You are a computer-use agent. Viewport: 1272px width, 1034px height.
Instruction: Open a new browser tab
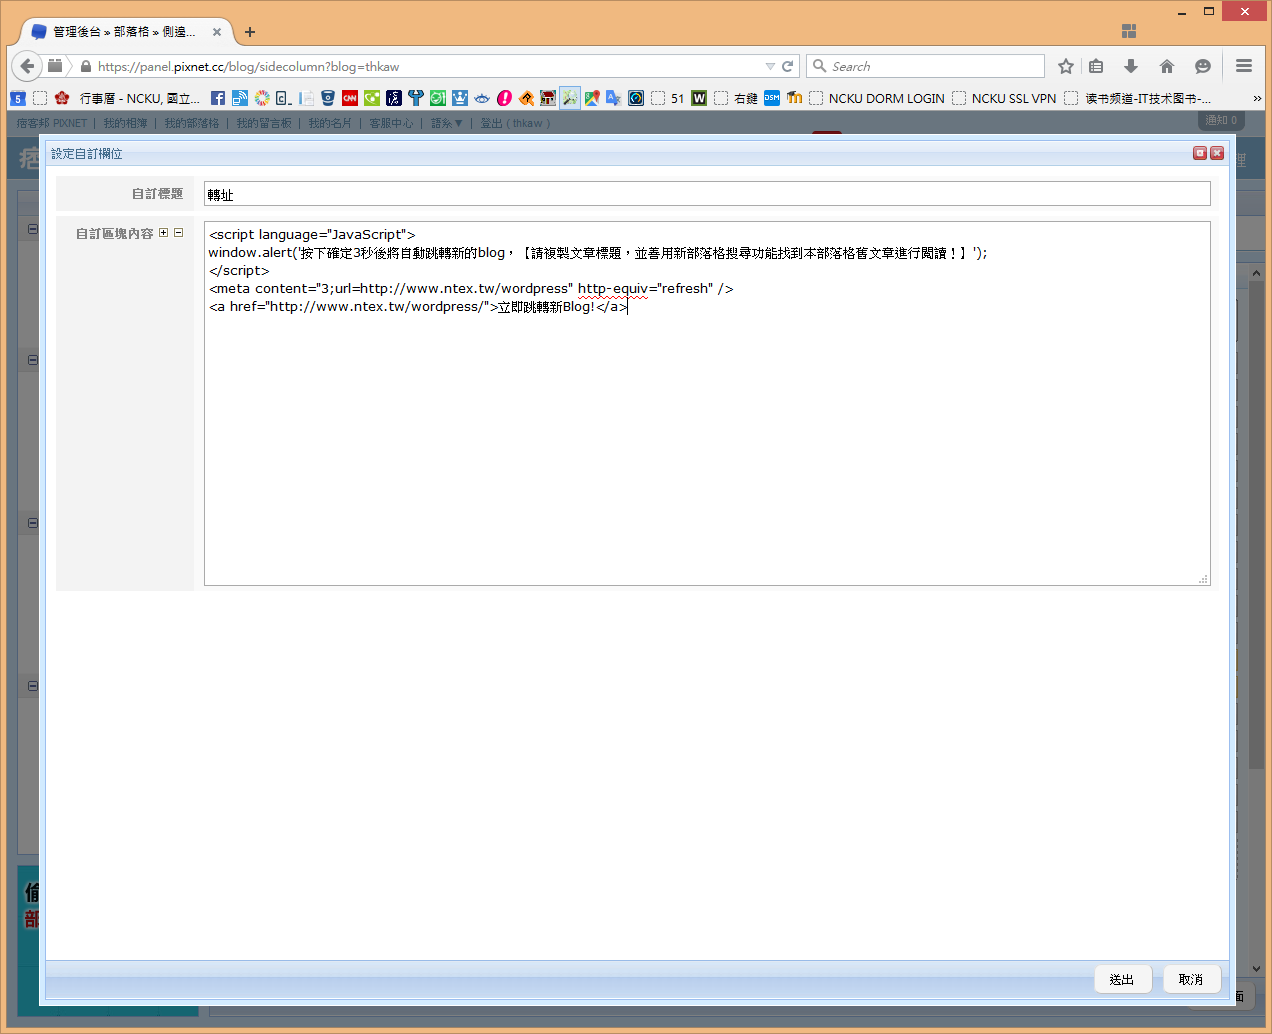point(250,32)
